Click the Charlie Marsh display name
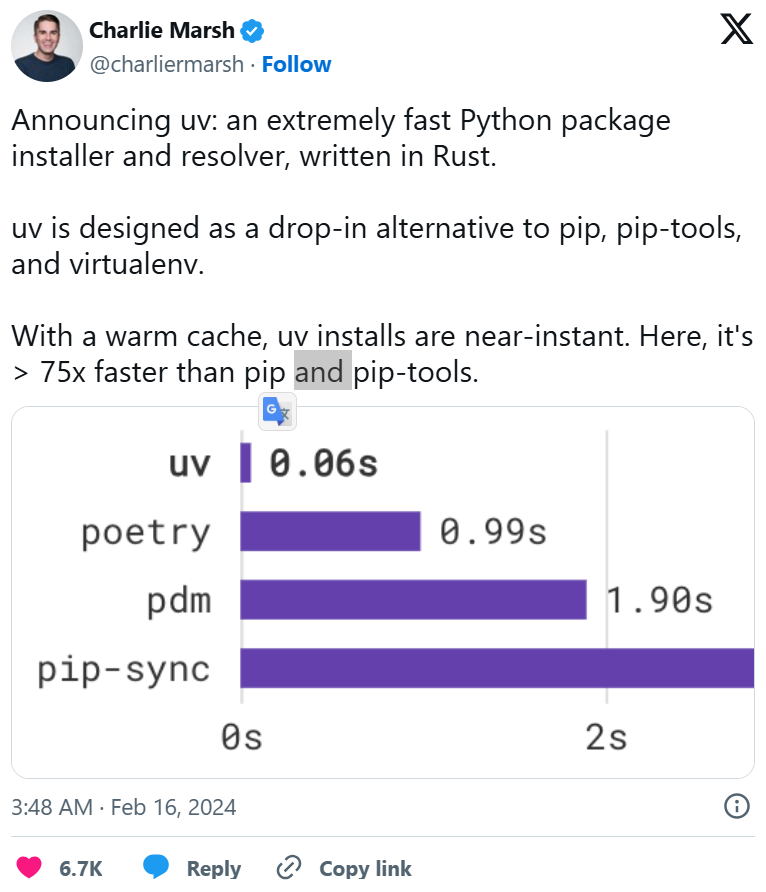 click(162, 30)
